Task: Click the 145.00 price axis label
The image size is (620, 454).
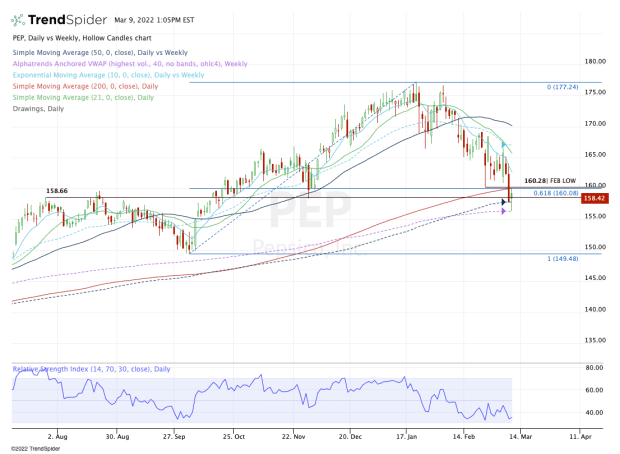Action: (x=595, y=278)
